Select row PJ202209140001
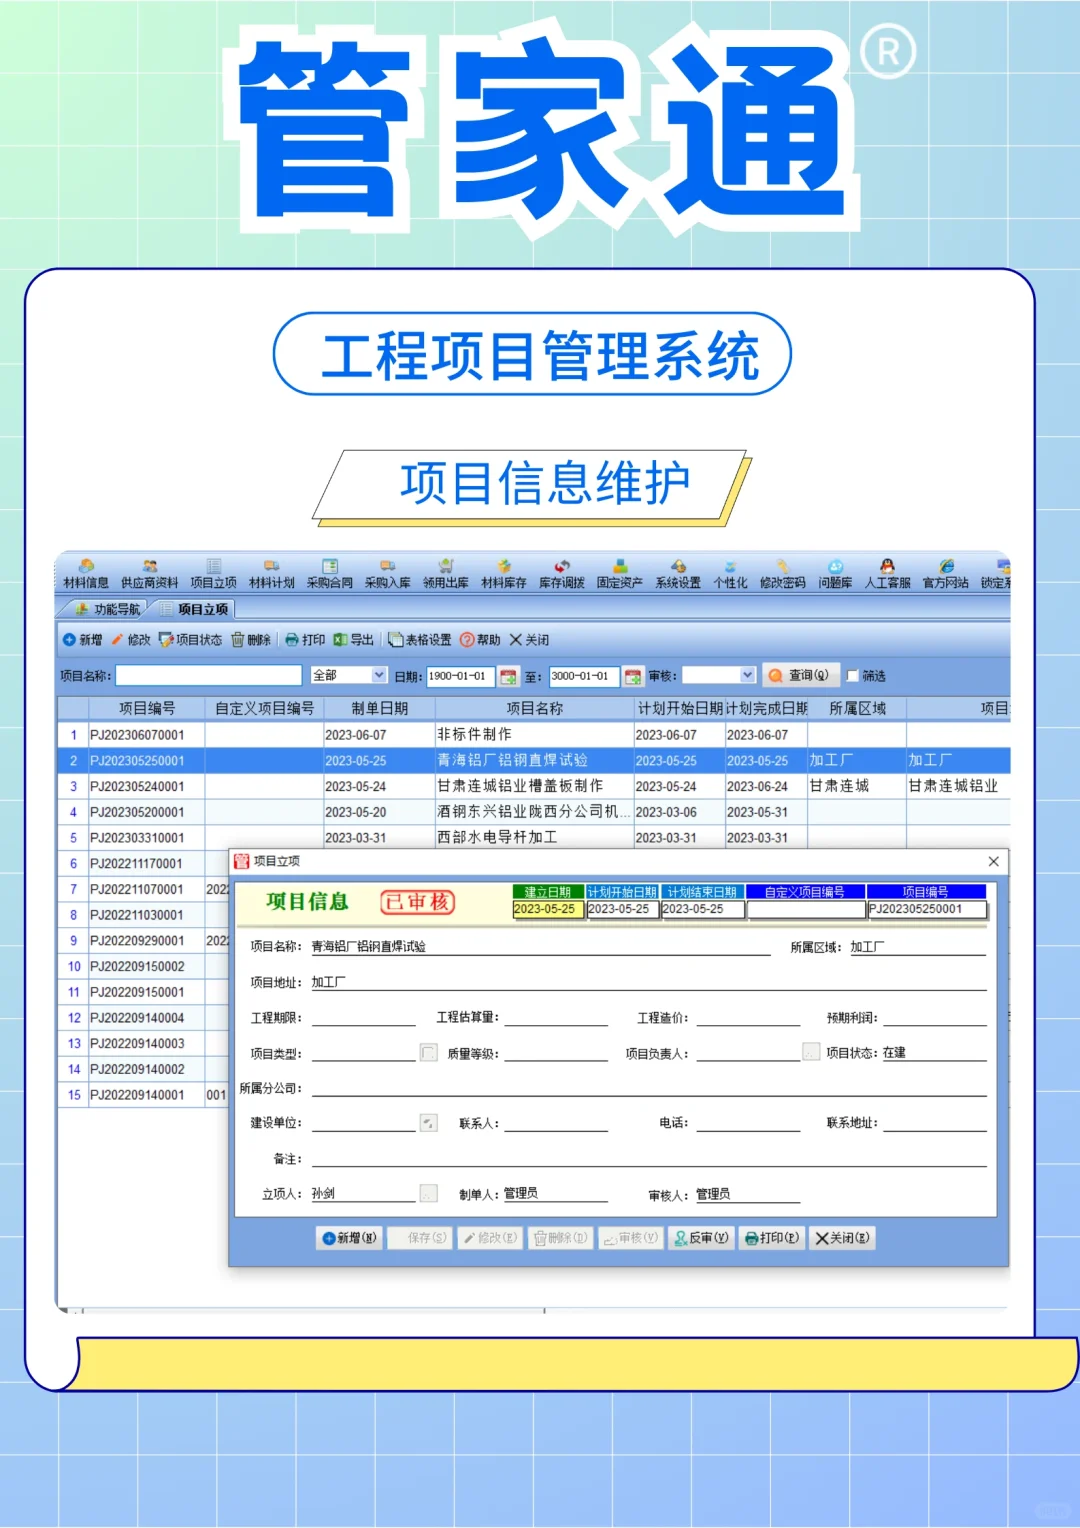The width and height of the screenshot is (1080, 1528). [x=143, y=1095]
